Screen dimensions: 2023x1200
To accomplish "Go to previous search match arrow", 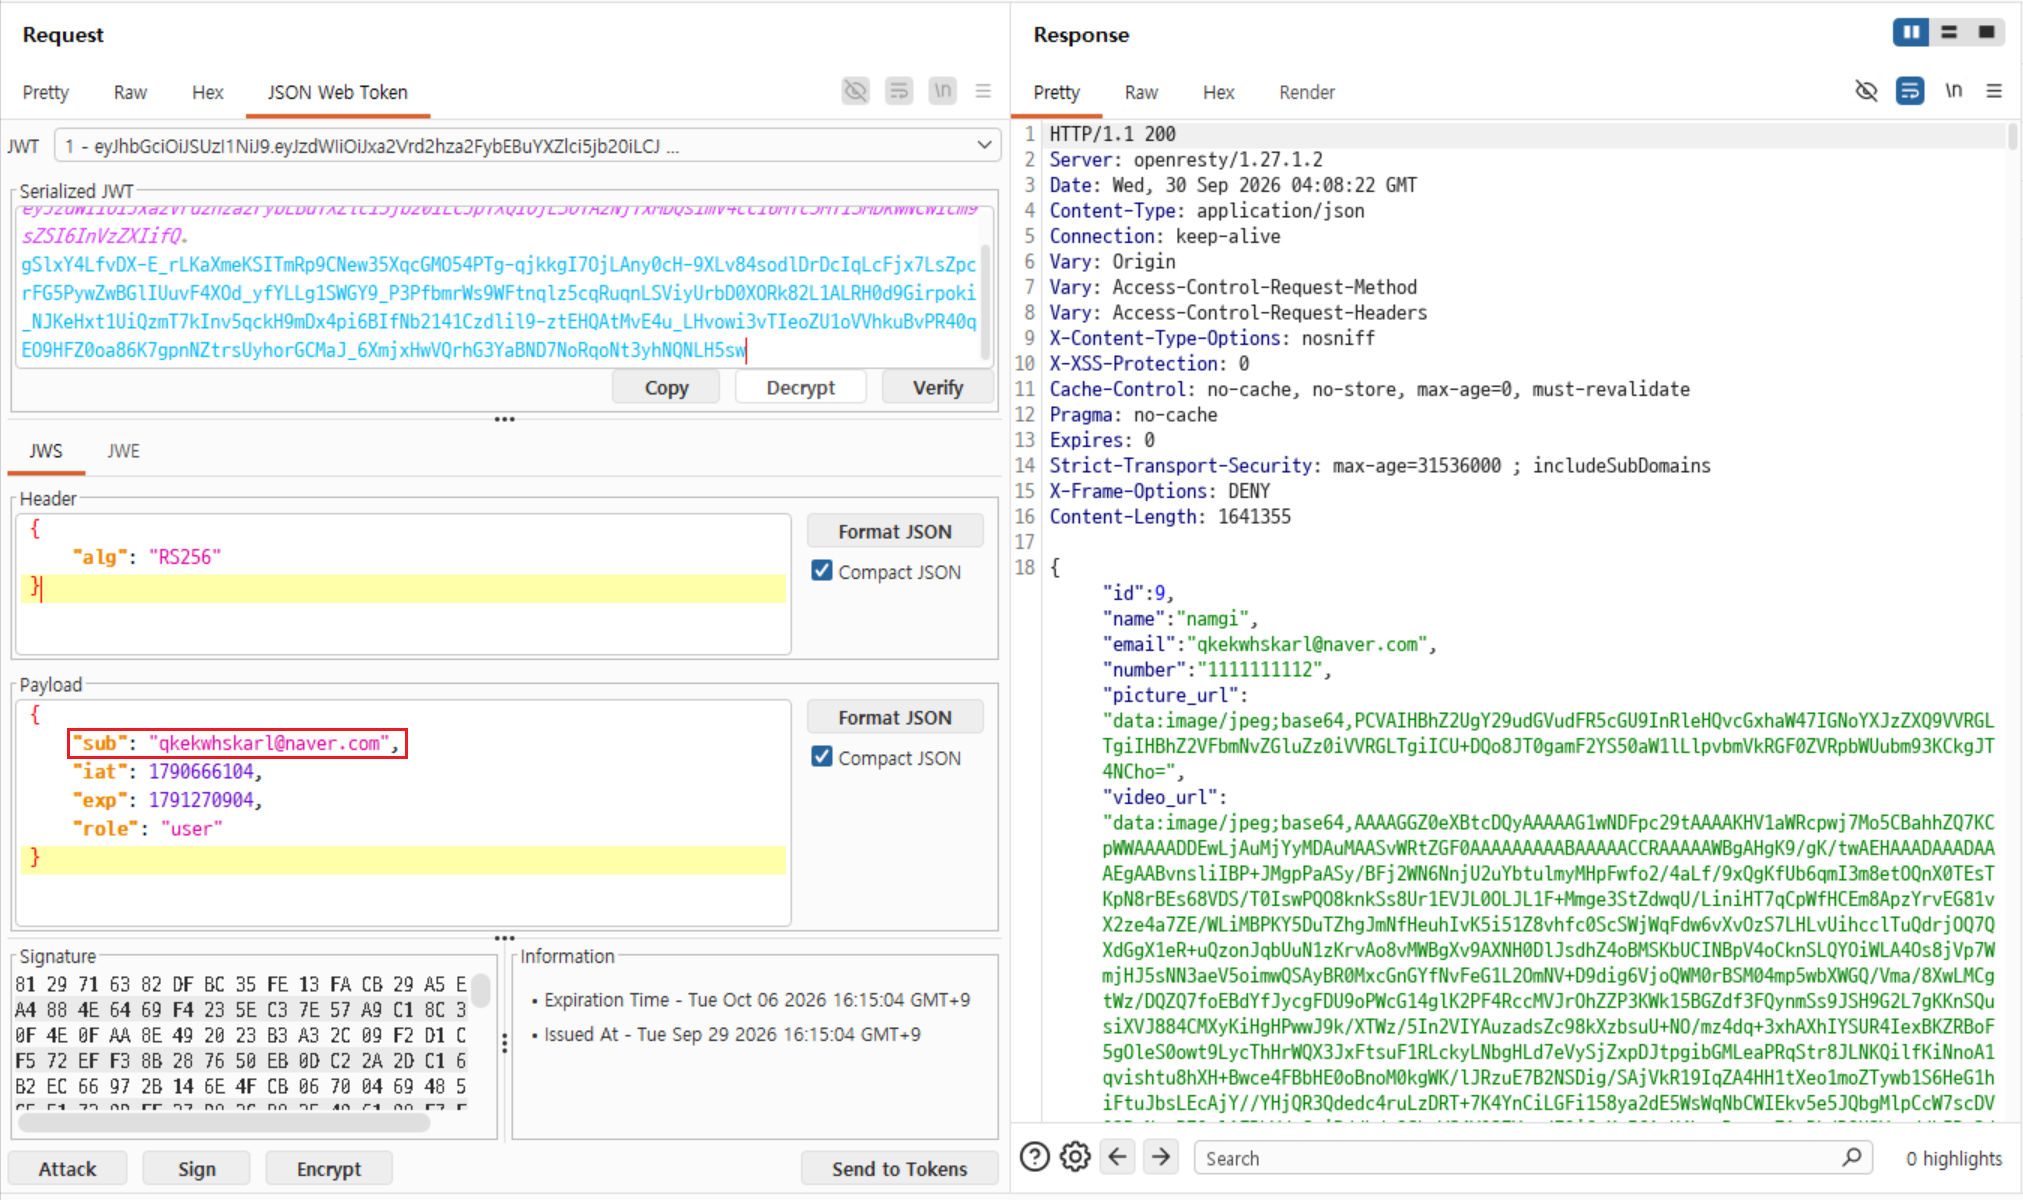I will (1118, 1157).
